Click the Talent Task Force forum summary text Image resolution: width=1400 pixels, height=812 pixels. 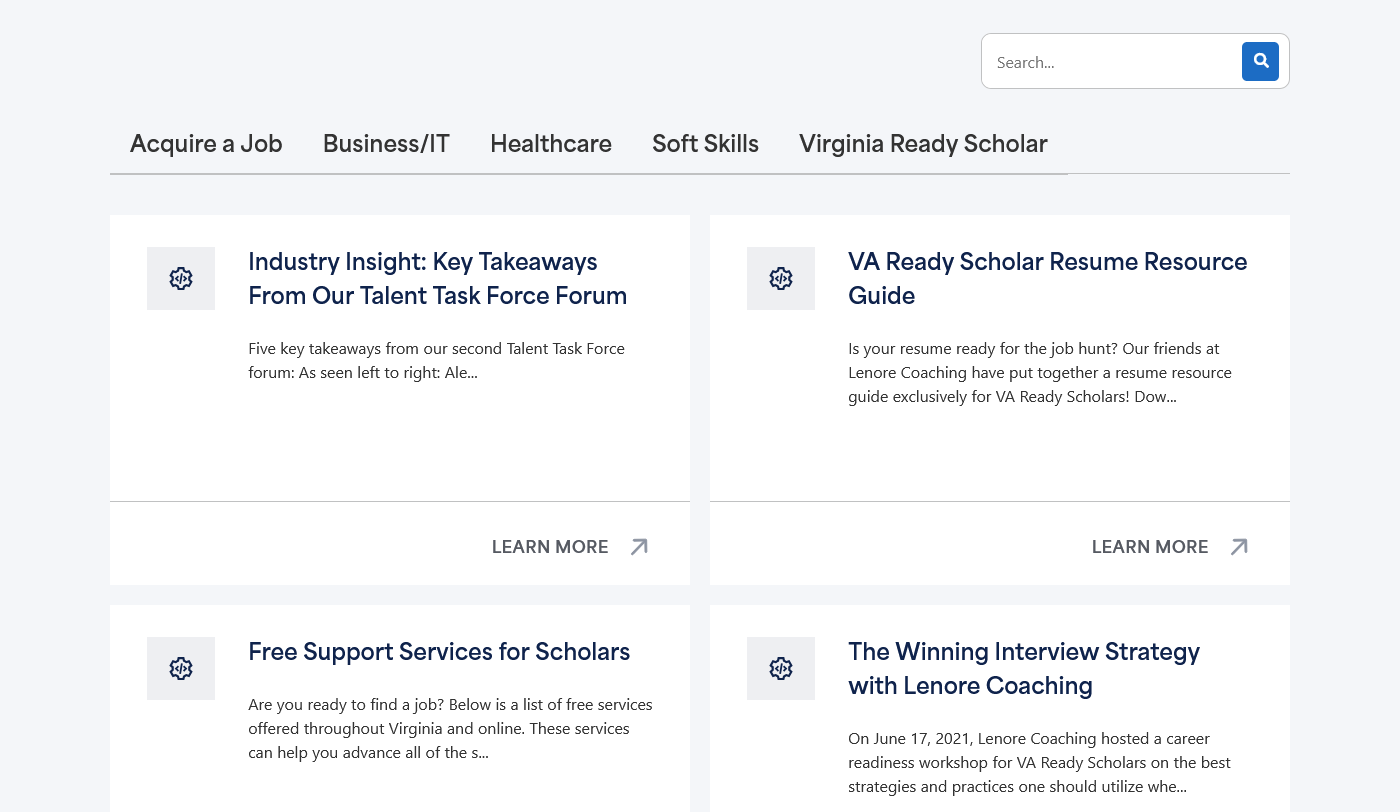[436, 361]
